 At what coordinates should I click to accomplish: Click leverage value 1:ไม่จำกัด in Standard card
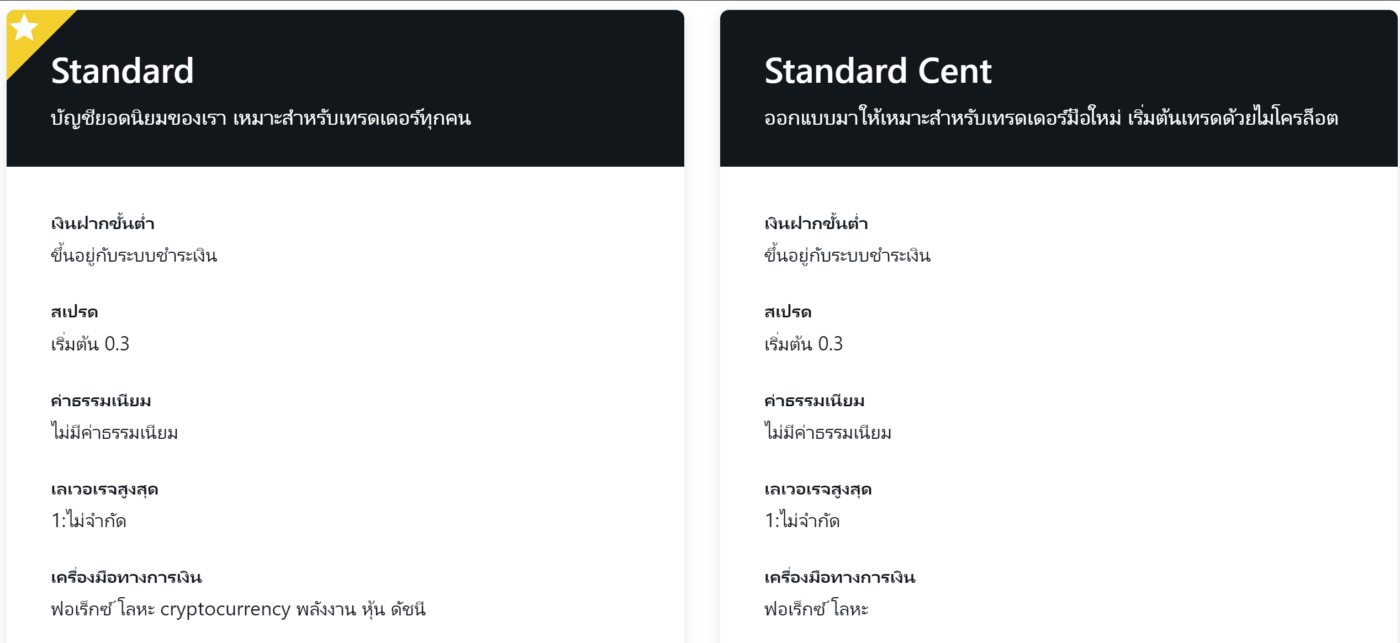[89, 521]
